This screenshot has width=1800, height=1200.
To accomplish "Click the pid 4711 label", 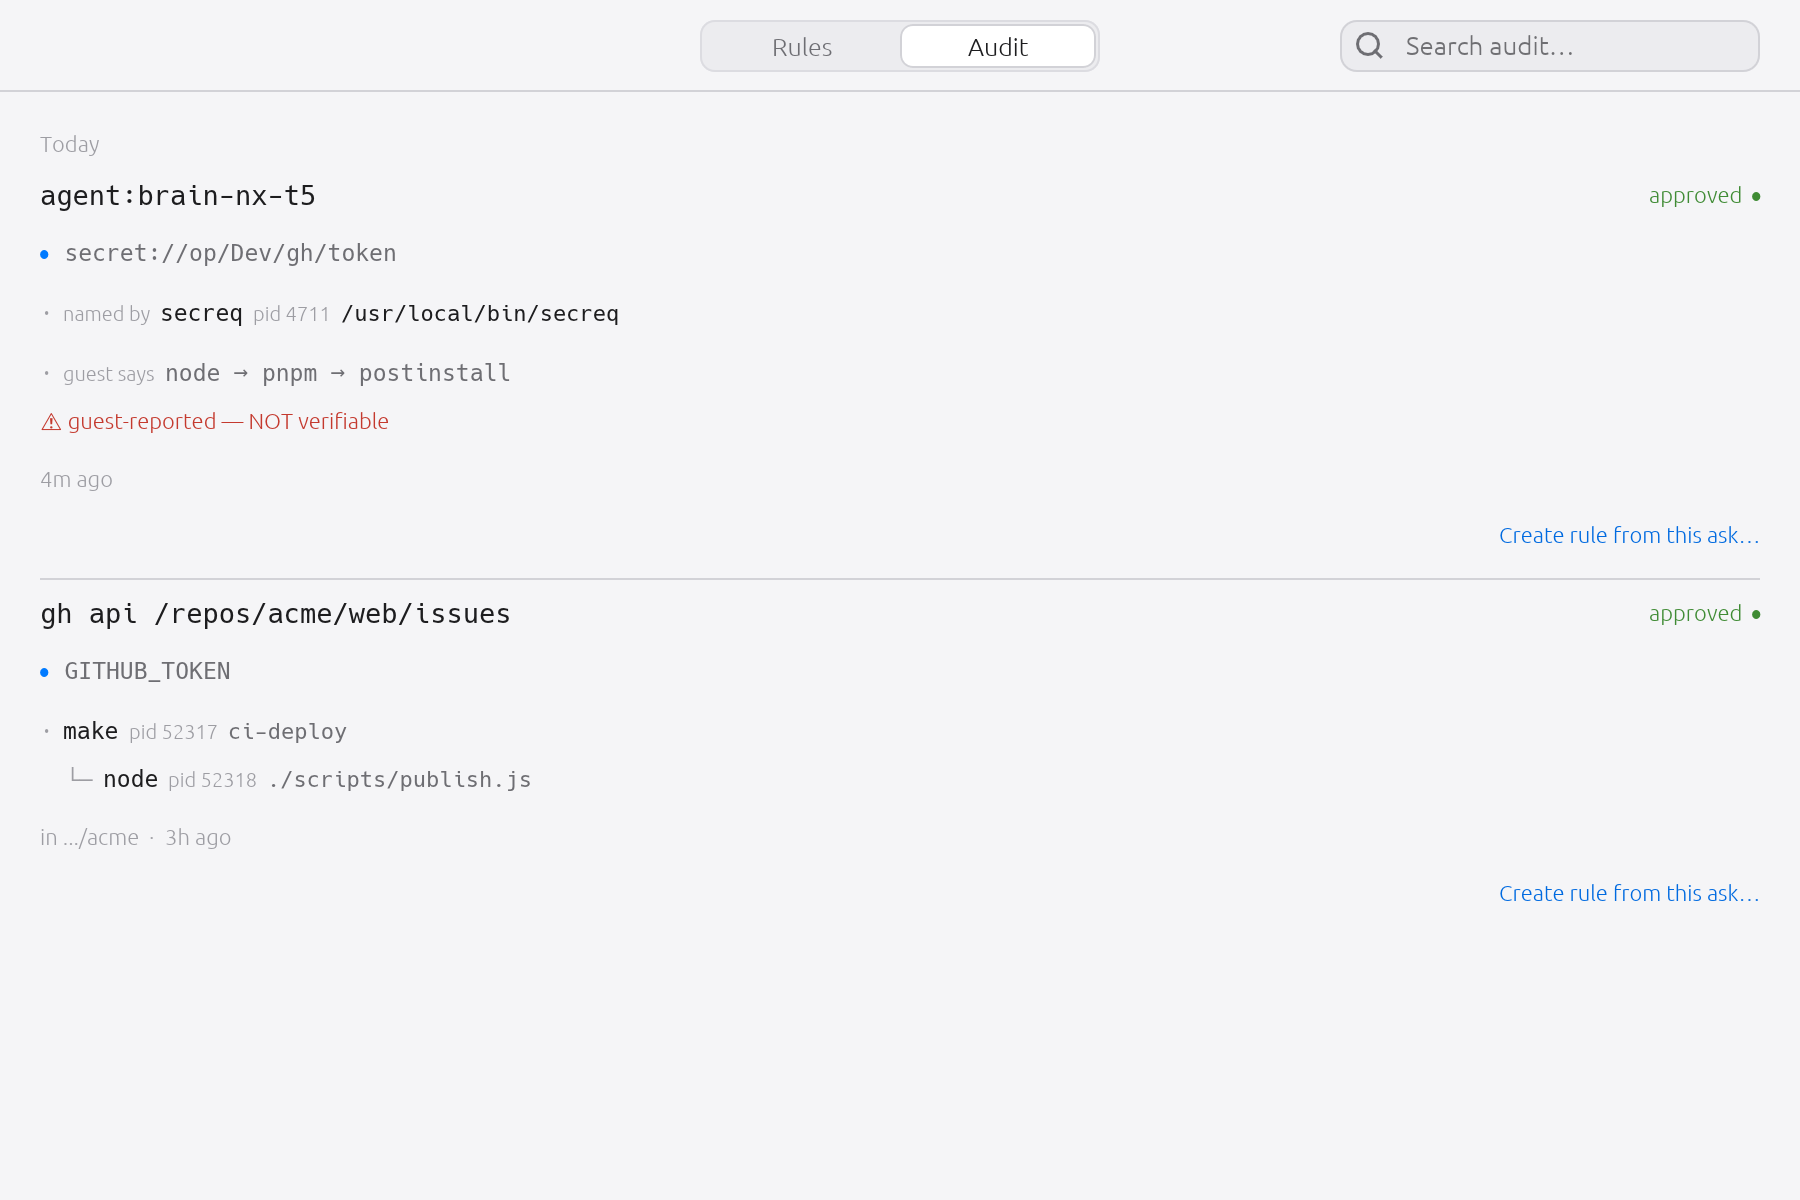I will point(291,314).
